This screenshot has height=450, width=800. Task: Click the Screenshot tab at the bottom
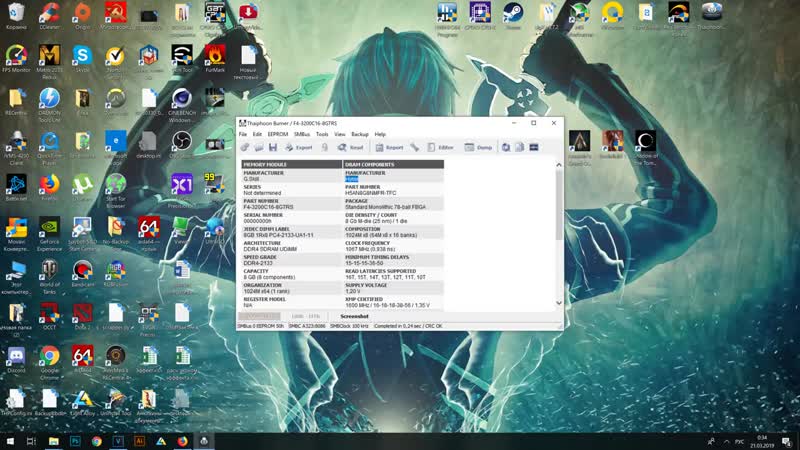coord(354,316)
